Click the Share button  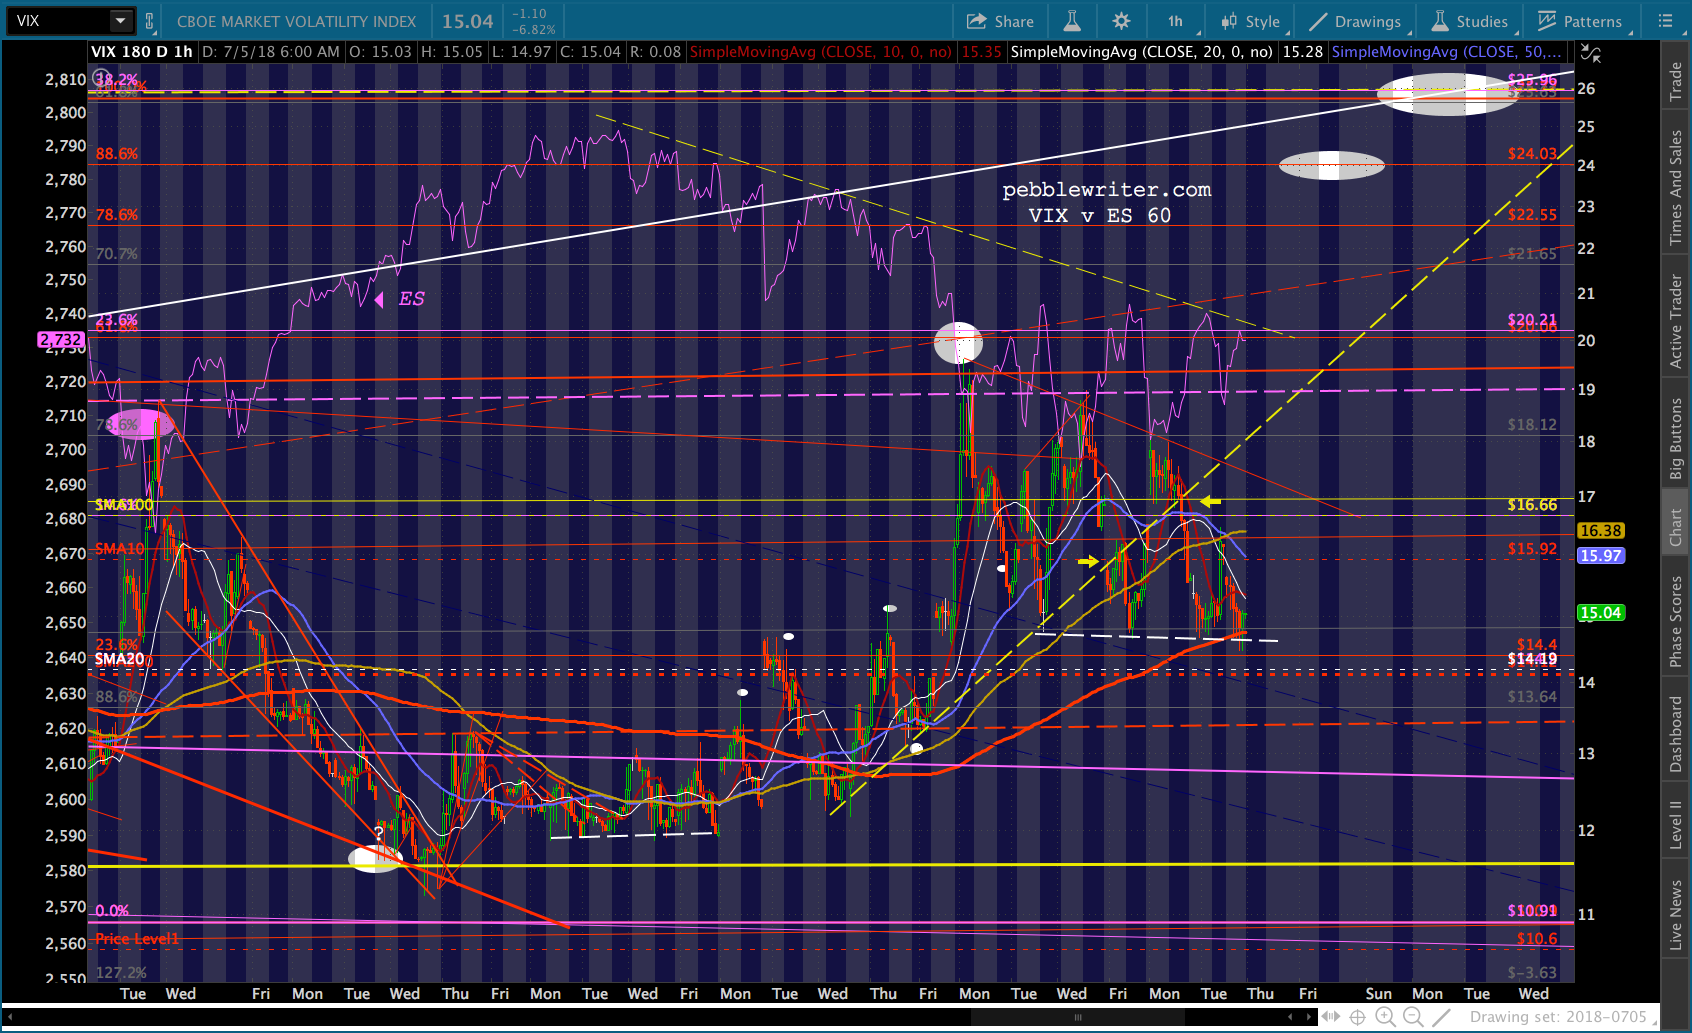[1000, 21]
